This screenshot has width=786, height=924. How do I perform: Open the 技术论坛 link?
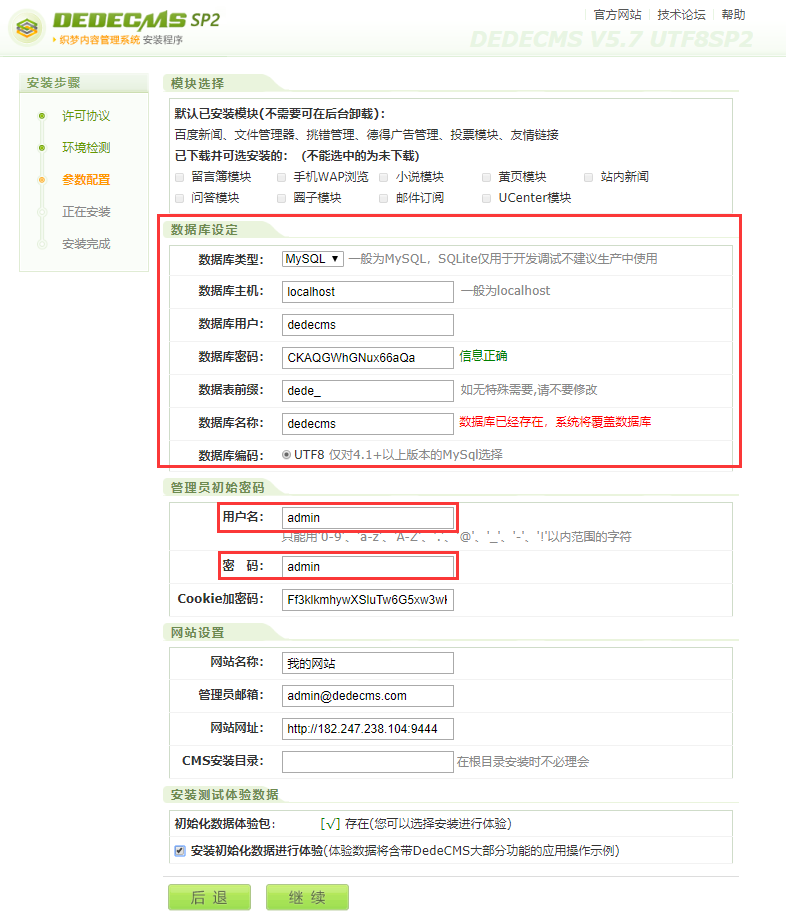click(x=681, y=15)
